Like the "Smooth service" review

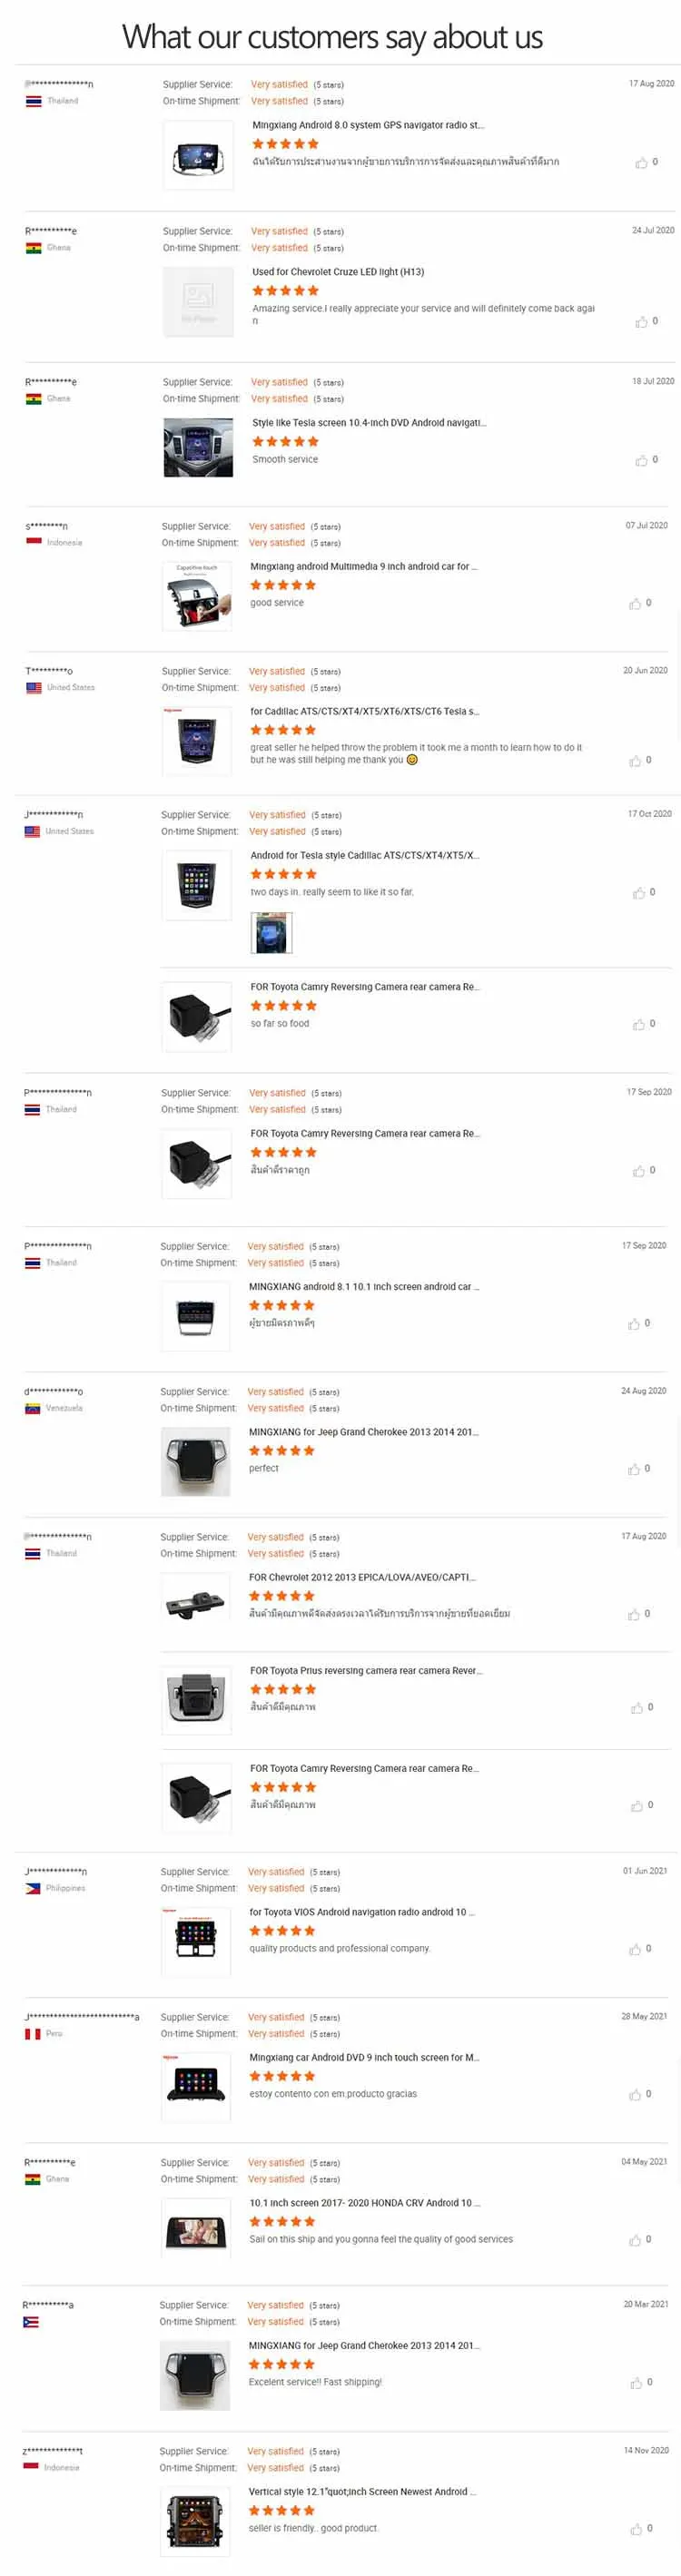[641, 460]
